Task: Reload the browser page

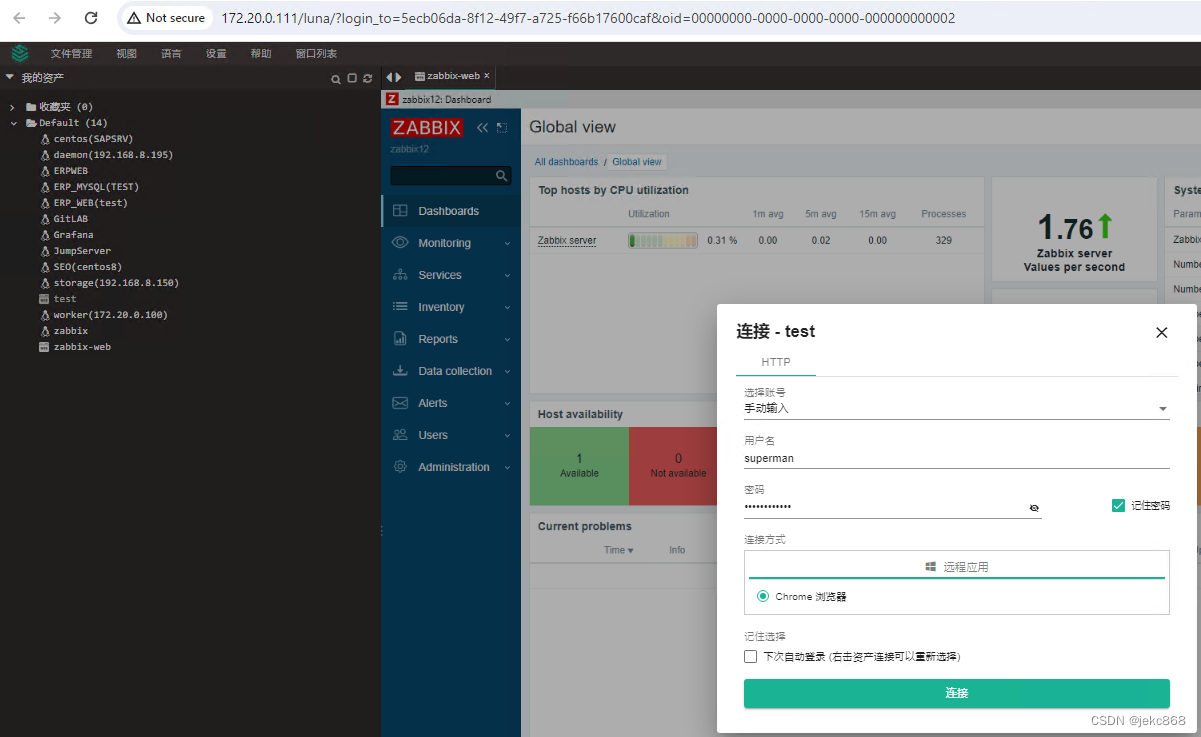Action: (x=91, y=18)
